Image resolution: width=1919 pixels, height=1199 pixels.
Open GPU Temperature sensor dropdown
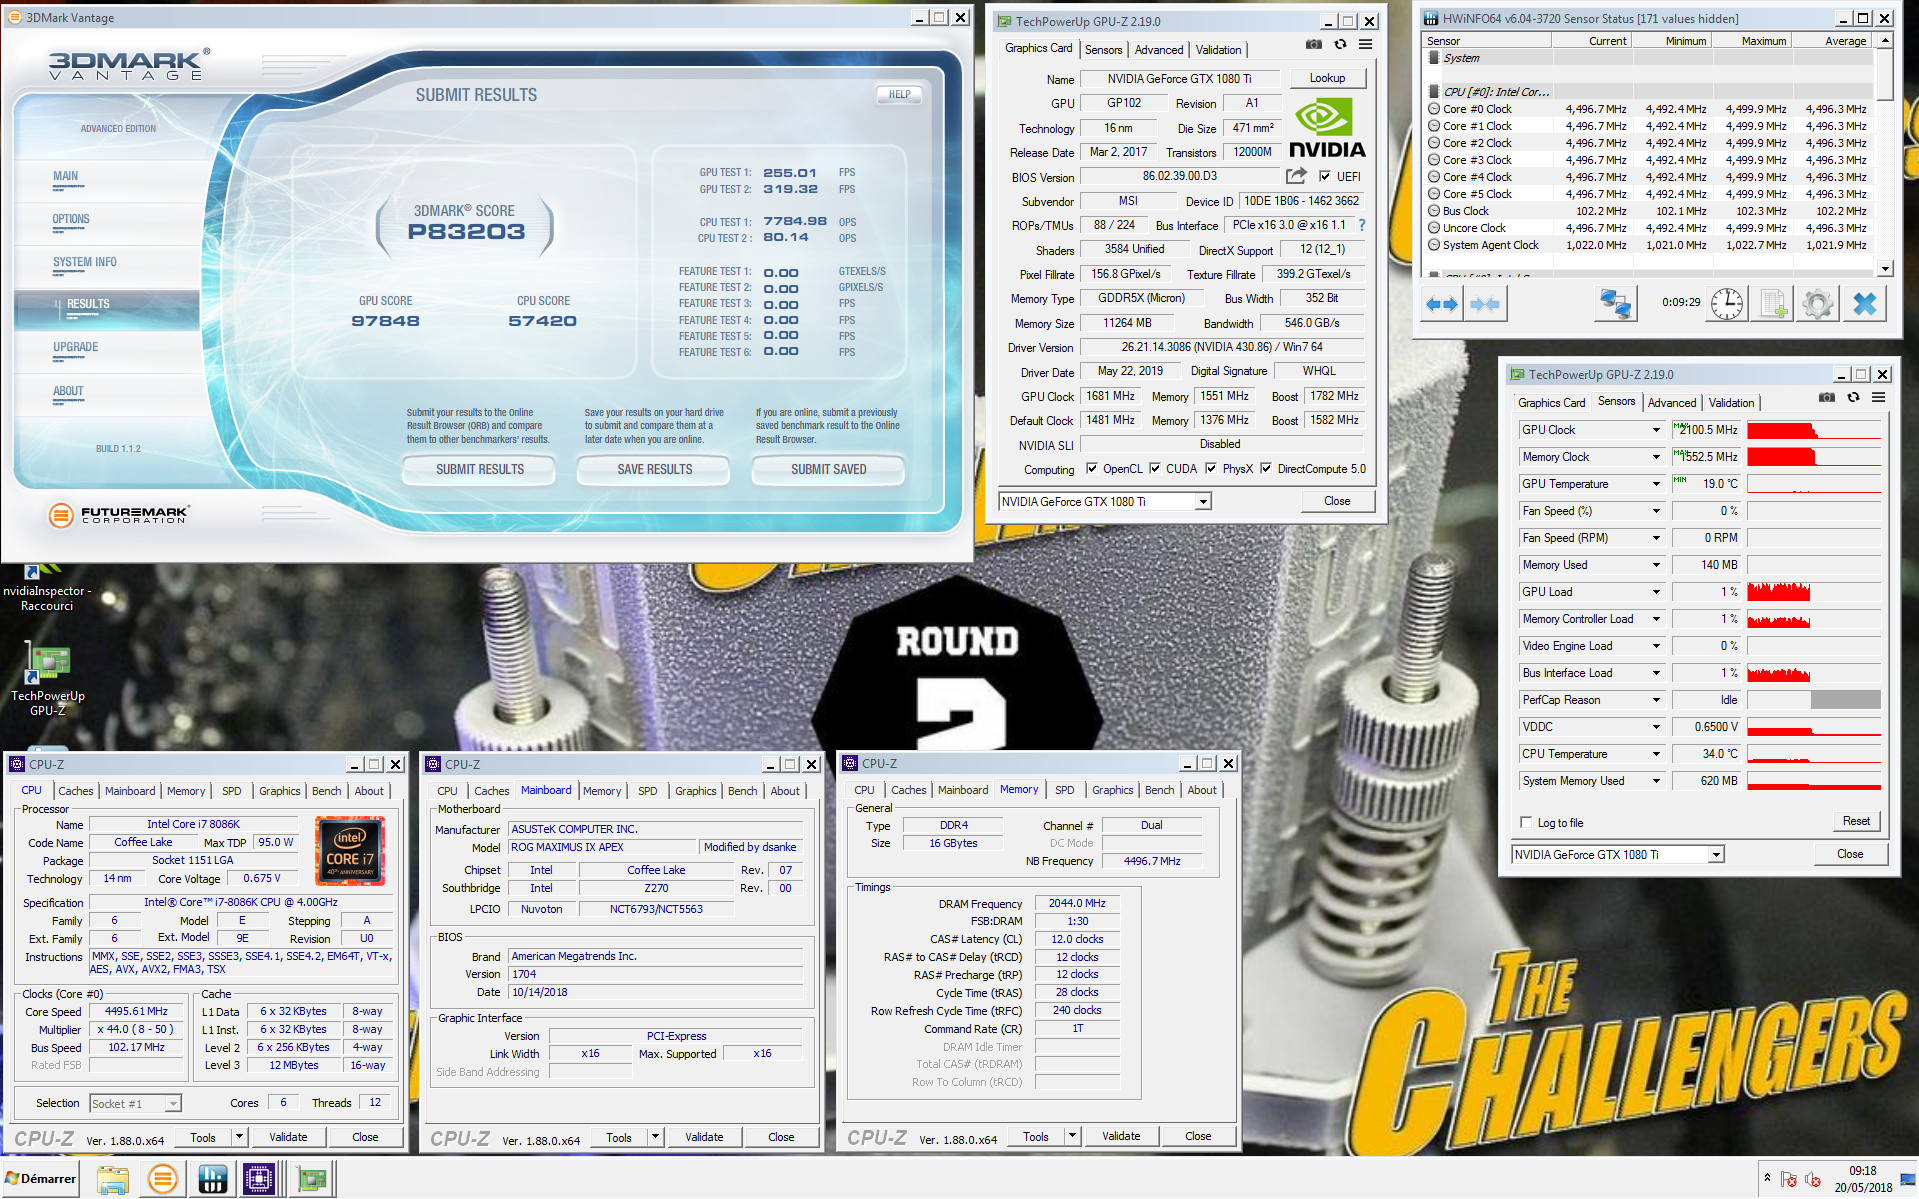1656,484
